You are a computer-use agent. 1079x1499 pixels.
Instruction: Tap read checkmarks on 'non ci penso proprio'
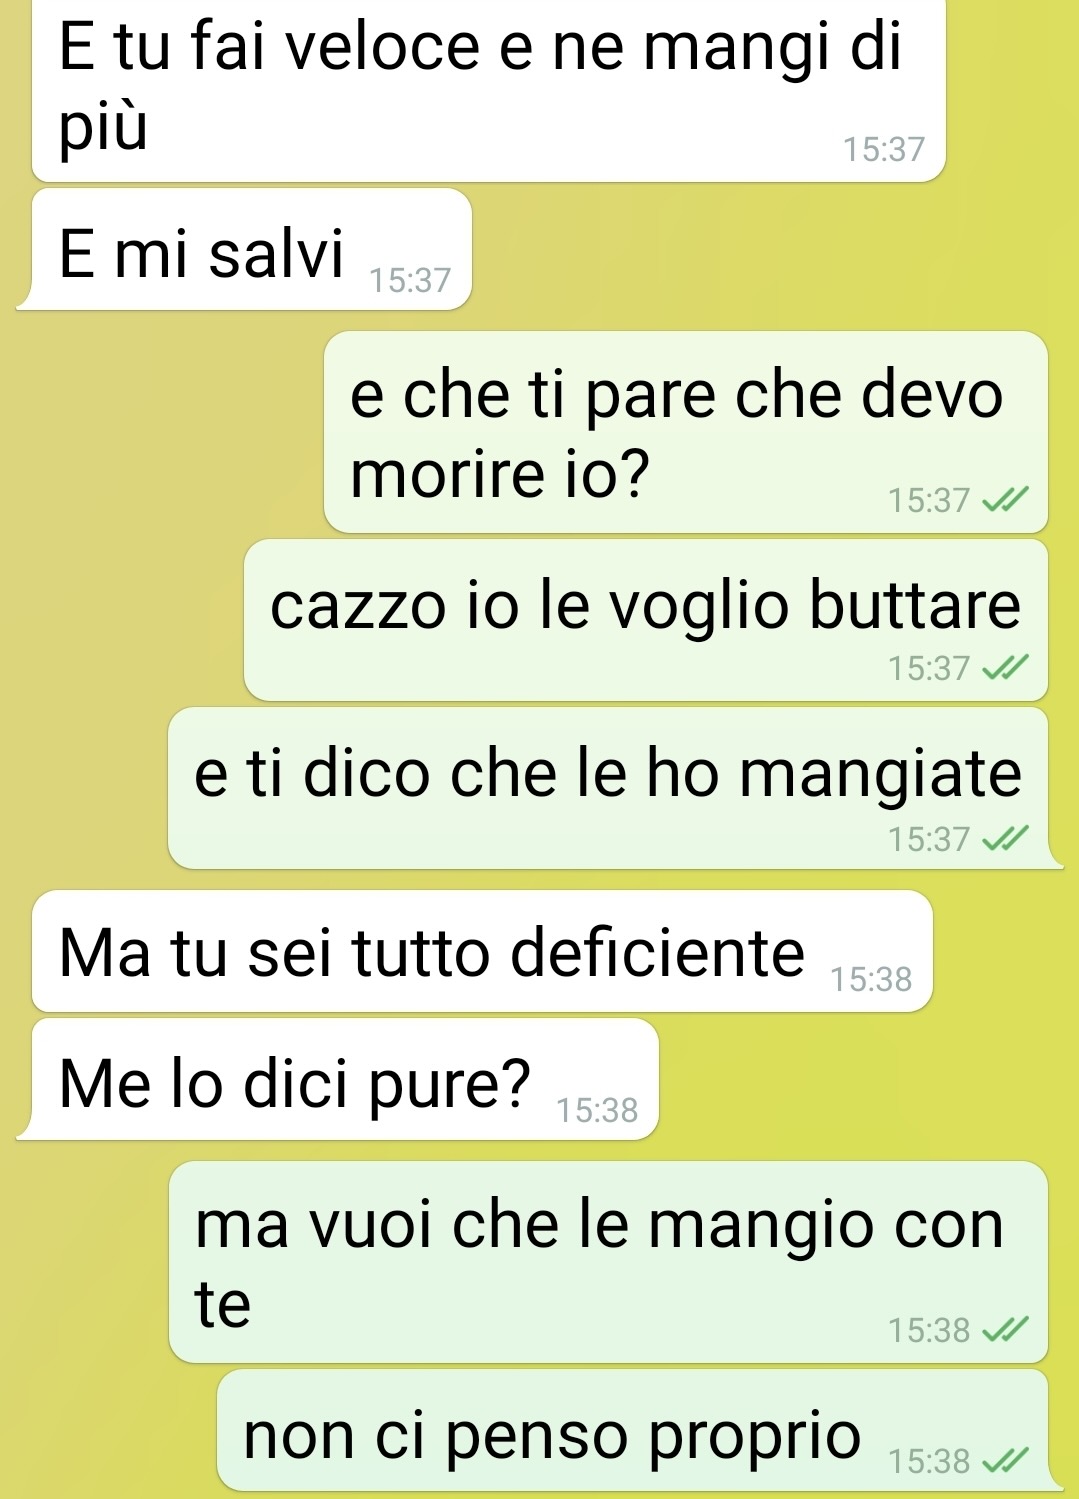pyautogui.click(x=1005, y=1461)
